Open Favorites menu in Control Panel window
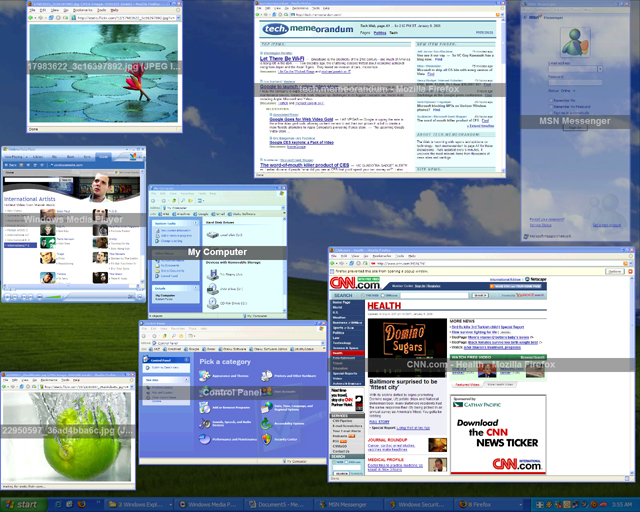This screenshot has width=640, height=512. click(x=178, y=328)
